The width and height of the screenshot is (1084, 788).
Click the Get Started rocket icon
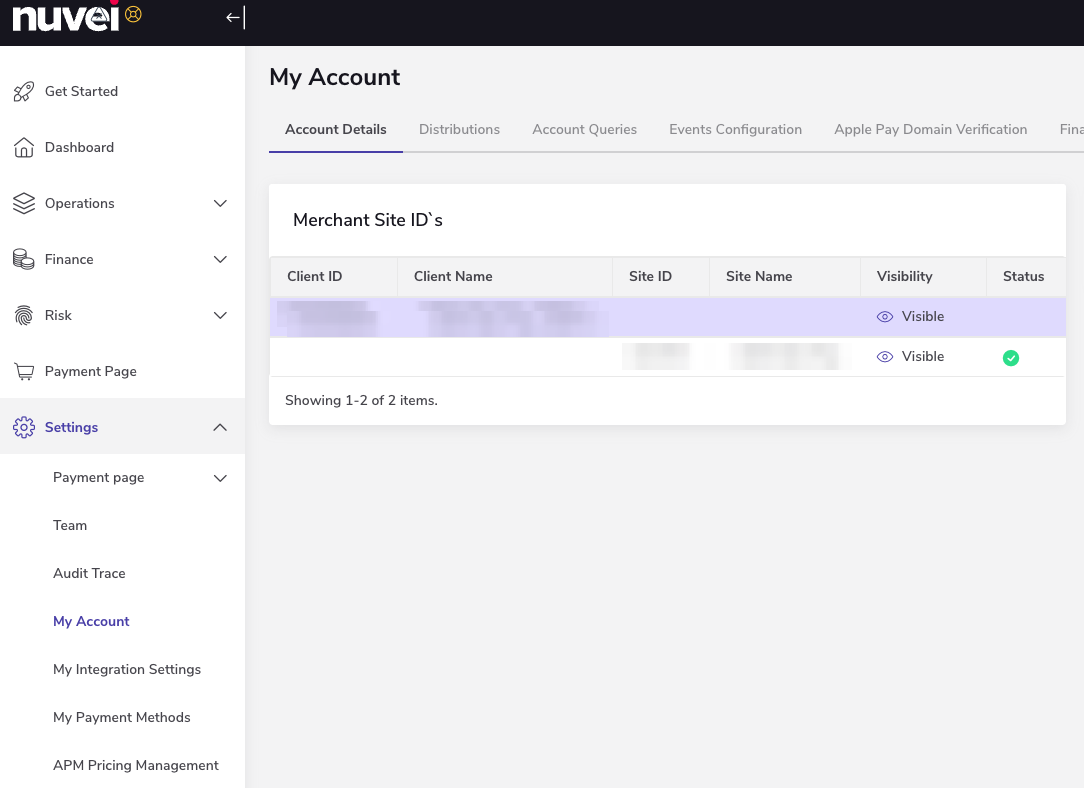tap(24, 91)
